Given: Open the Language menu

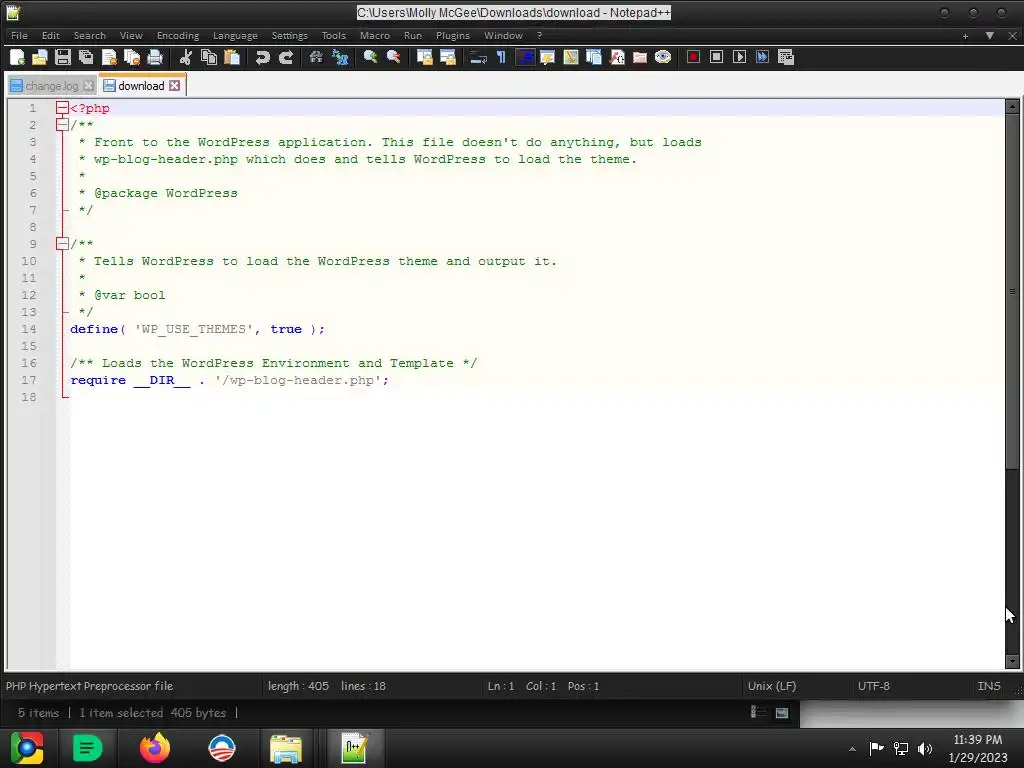Looking at the screenshot, I should 235,35.
